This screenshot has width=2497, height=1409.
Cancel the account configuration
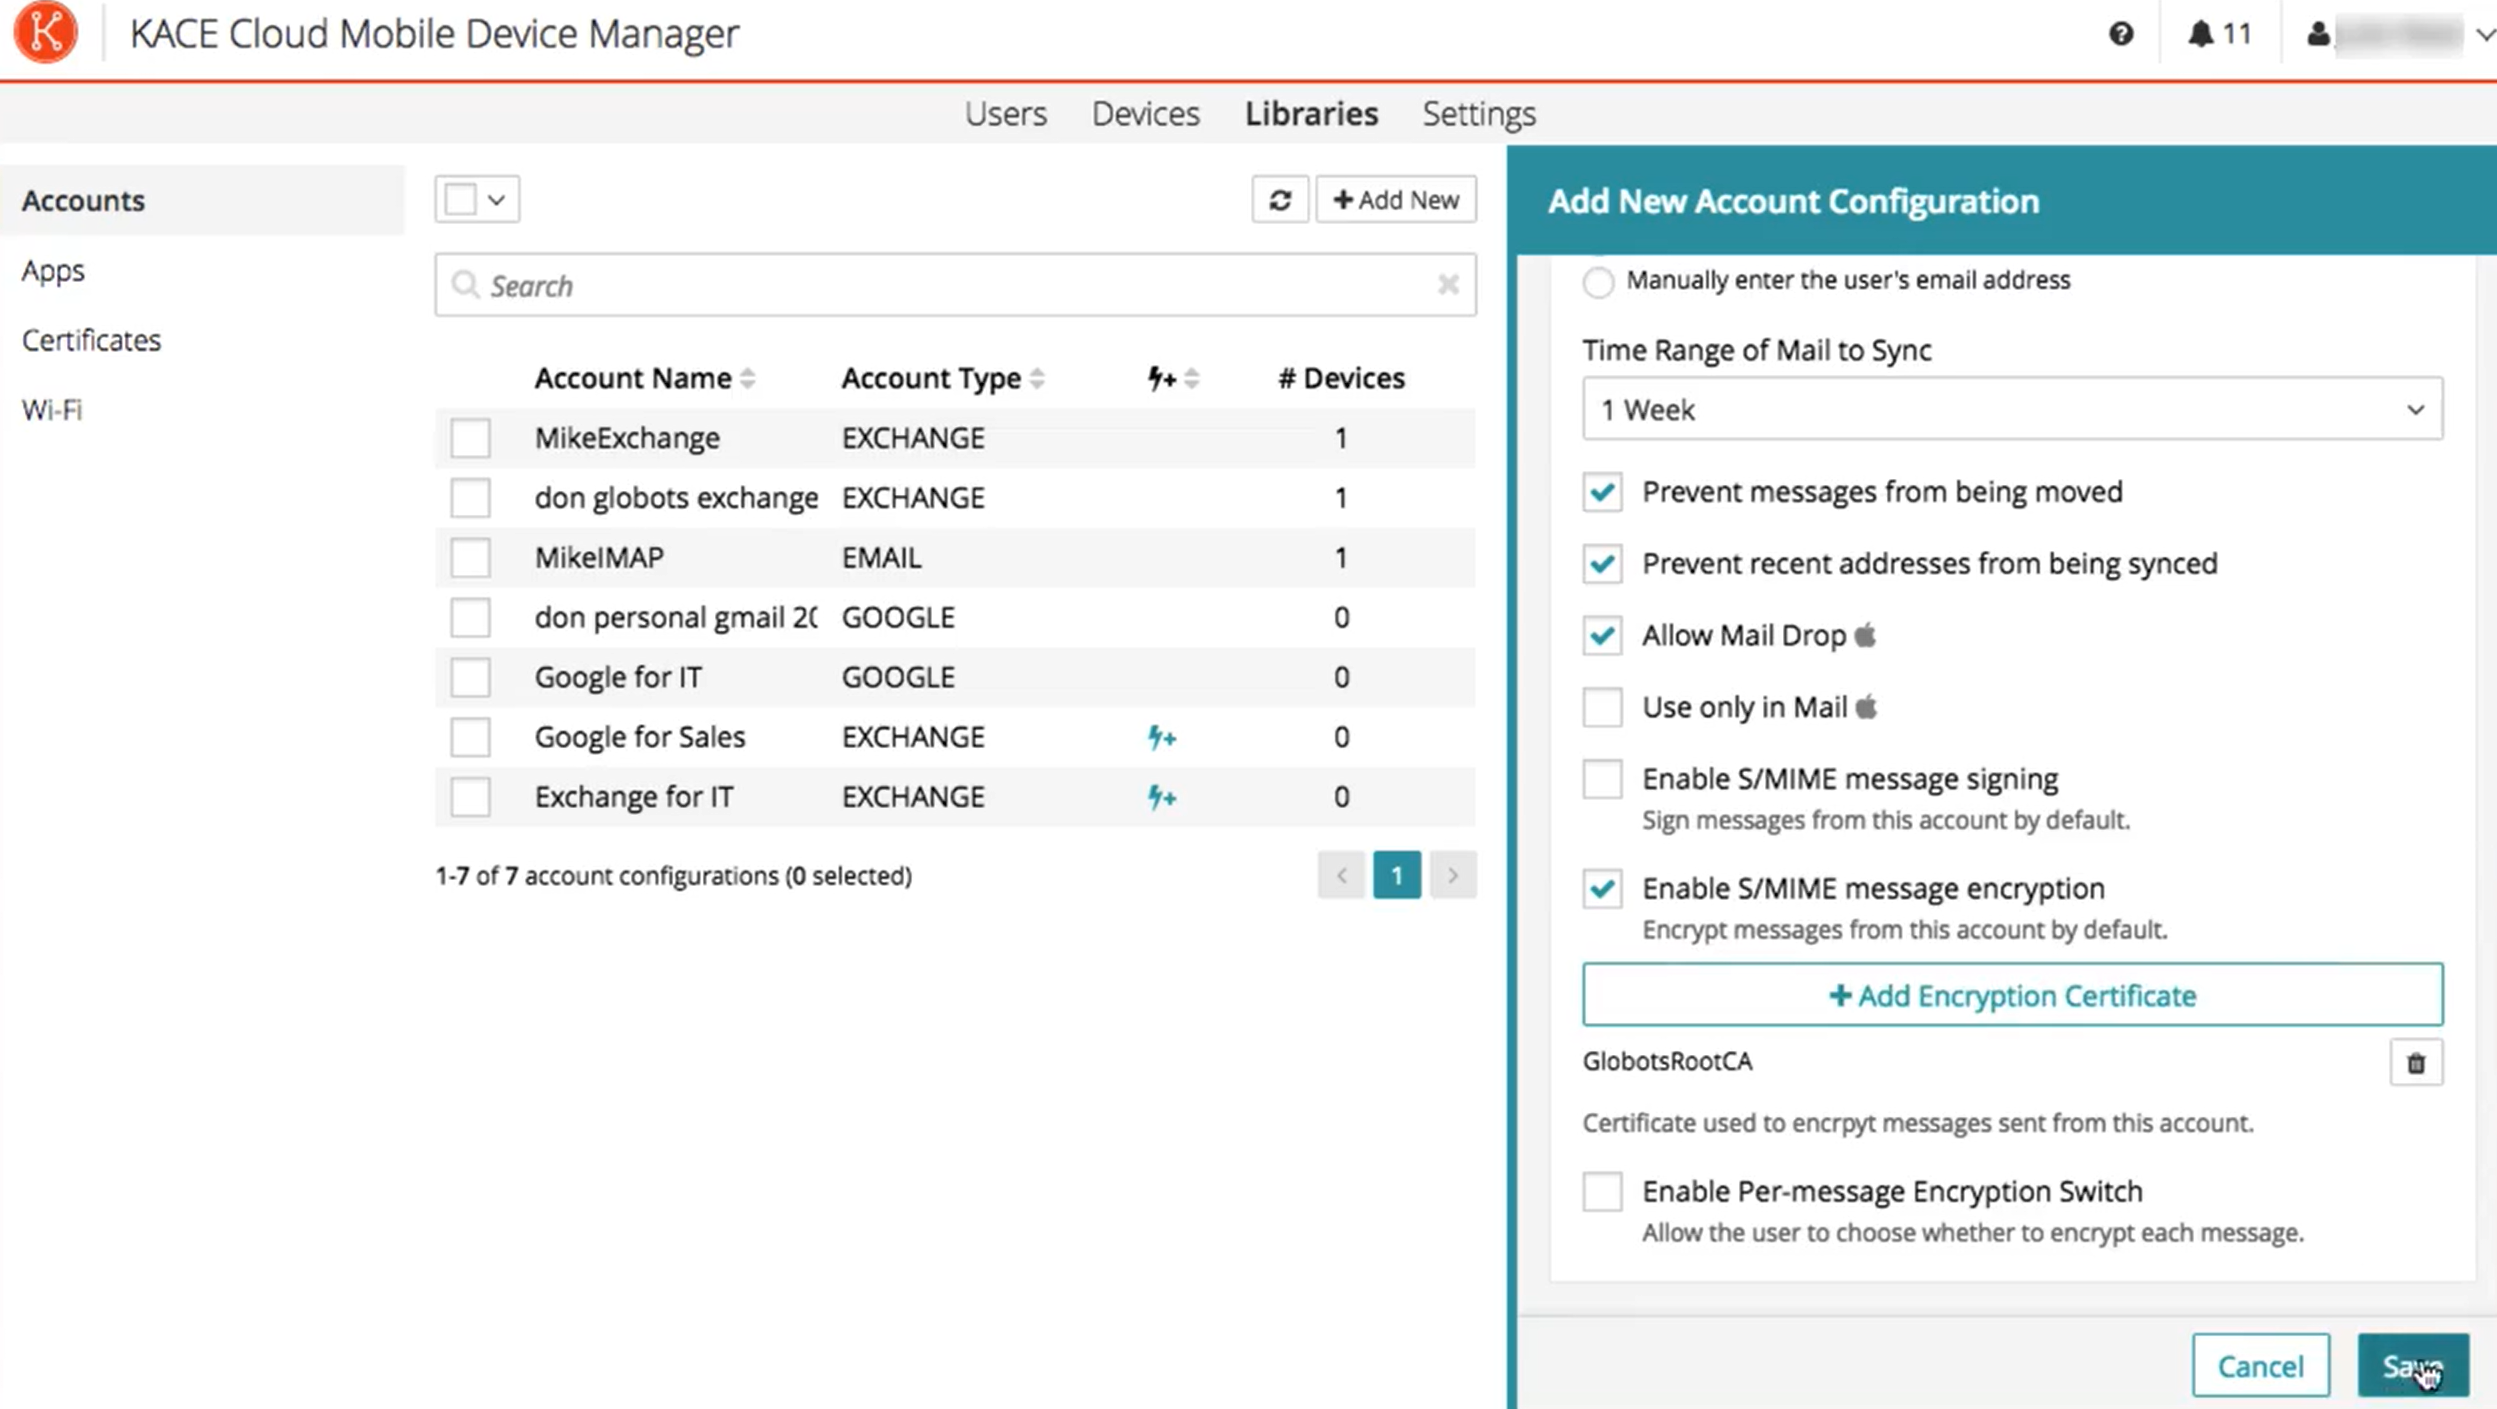(x=2260, y=1366)
